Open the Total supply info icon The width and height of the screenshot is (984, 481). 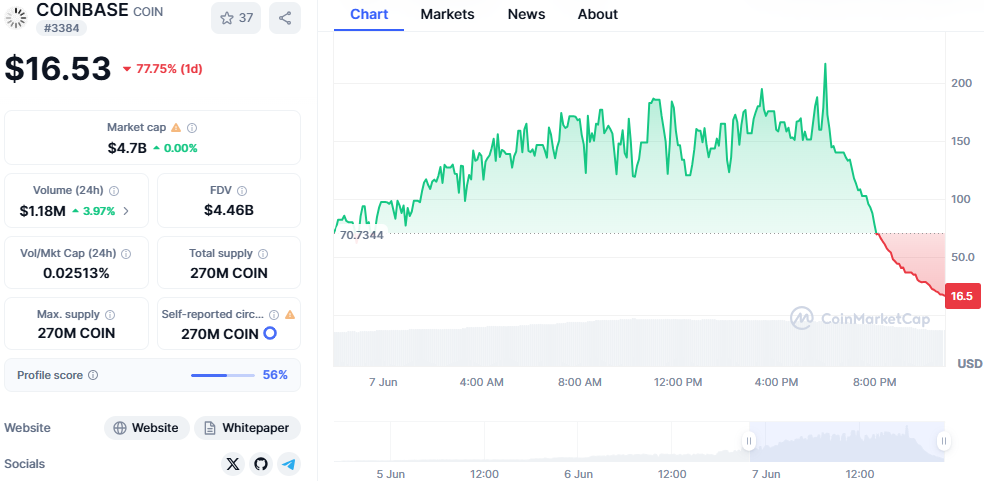(263, 254)
